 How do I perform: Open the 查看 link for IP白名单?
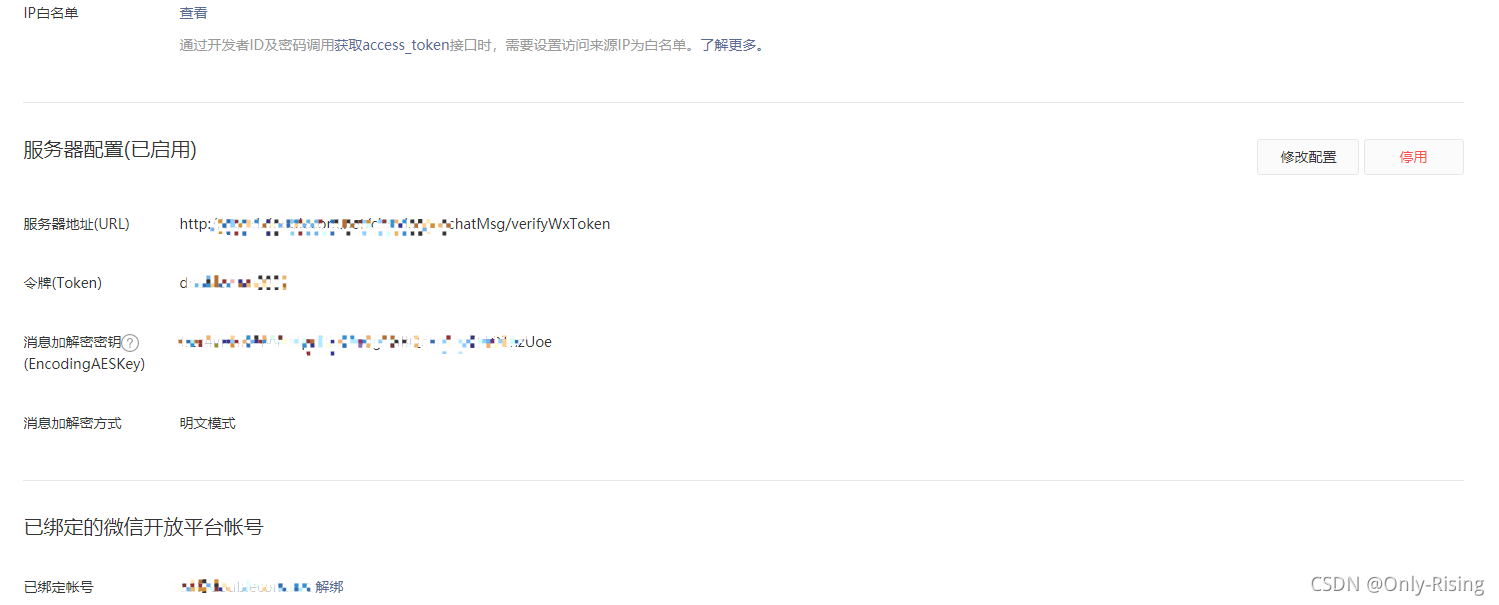click(x=194, y=14)
